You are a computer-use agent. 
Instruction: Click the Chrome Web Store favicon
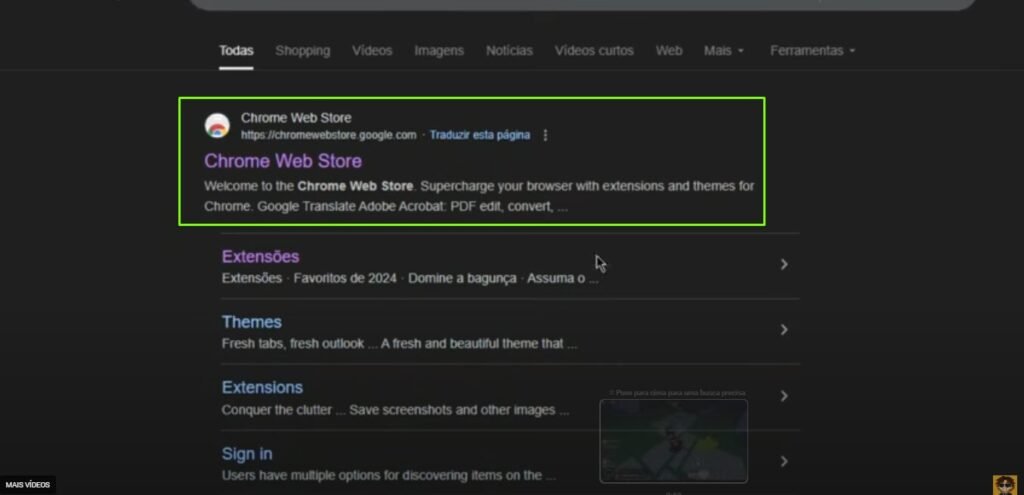217,126
